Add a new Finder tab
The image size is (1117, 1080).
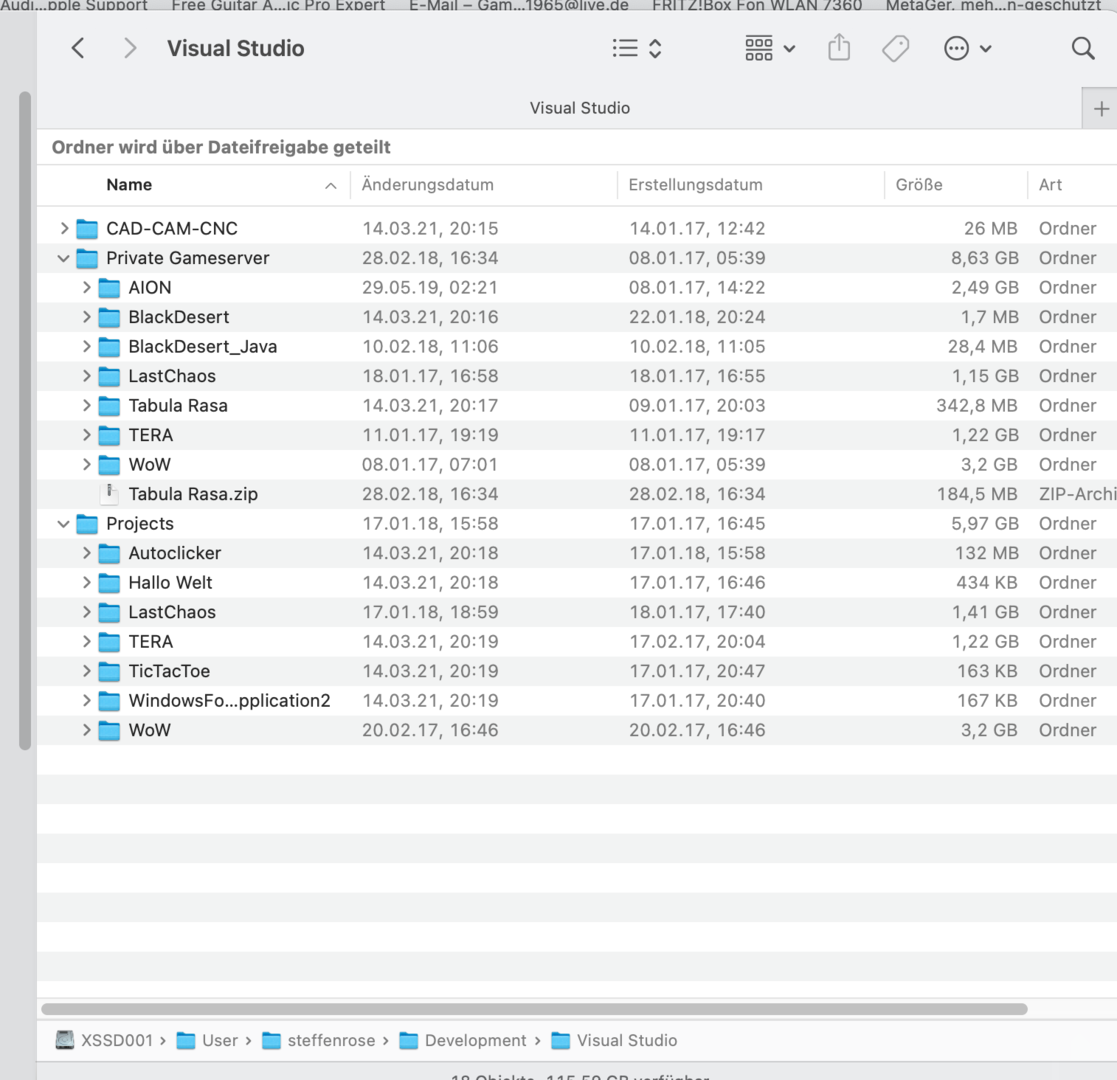(x=1101, y=109)
